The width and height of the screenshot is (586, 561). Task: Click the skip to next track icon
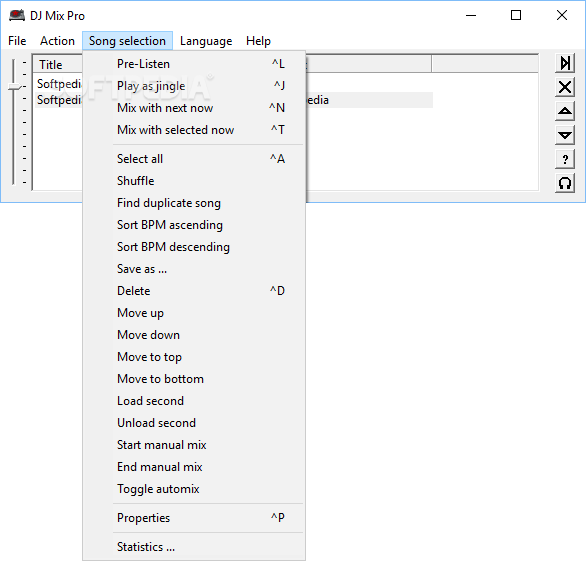(x=565, y=63)
